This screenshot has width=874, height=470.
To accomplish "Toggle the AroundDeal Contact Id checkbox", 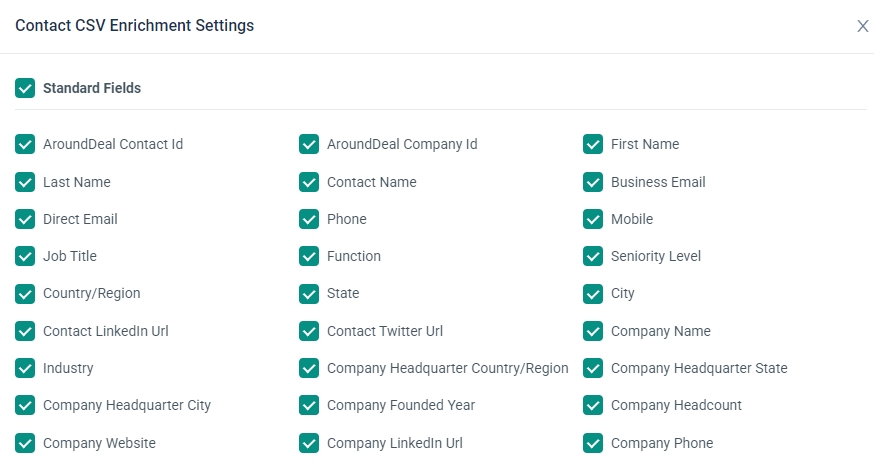I will click(x=25, y=144).
